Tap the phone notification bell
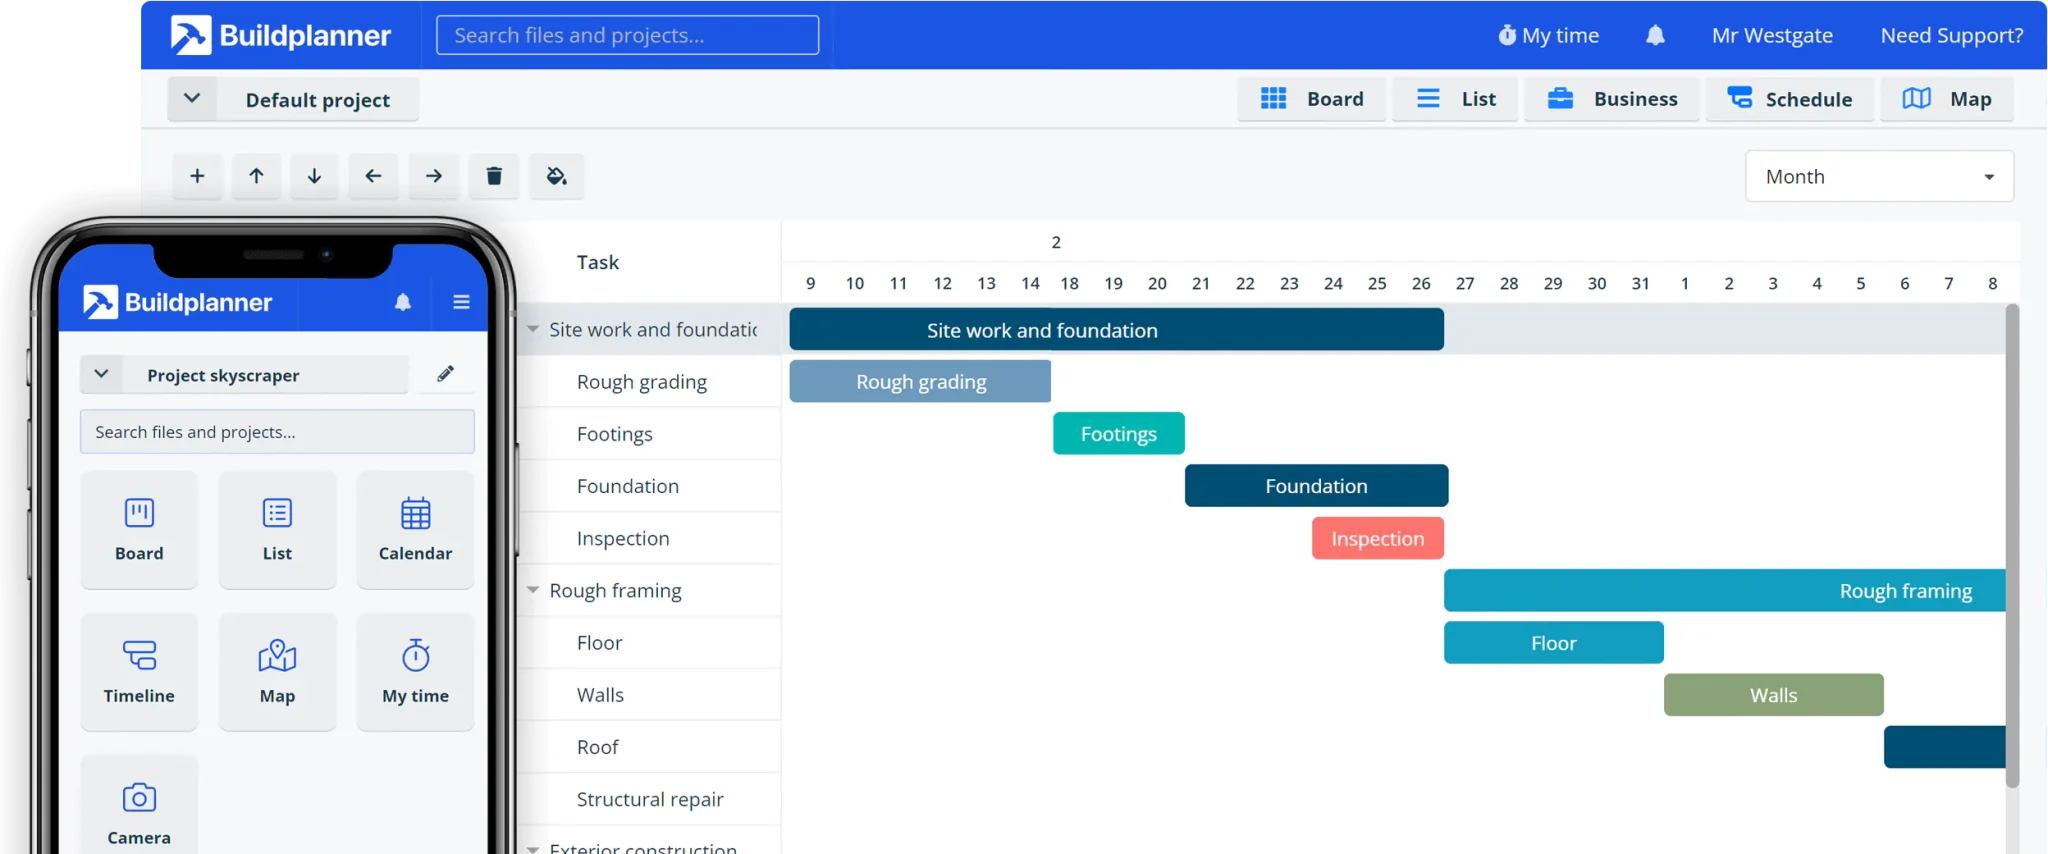The image size is (2048, 854). (403, 302)
